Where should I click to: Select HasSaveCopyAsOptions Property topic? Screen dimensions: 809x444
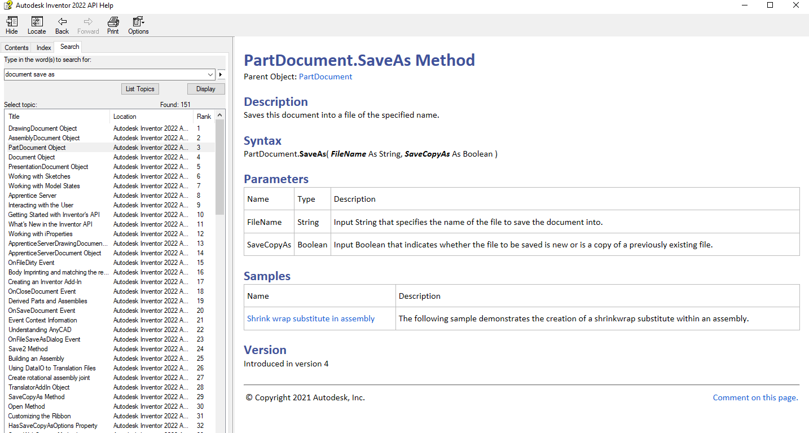[53, 425]
